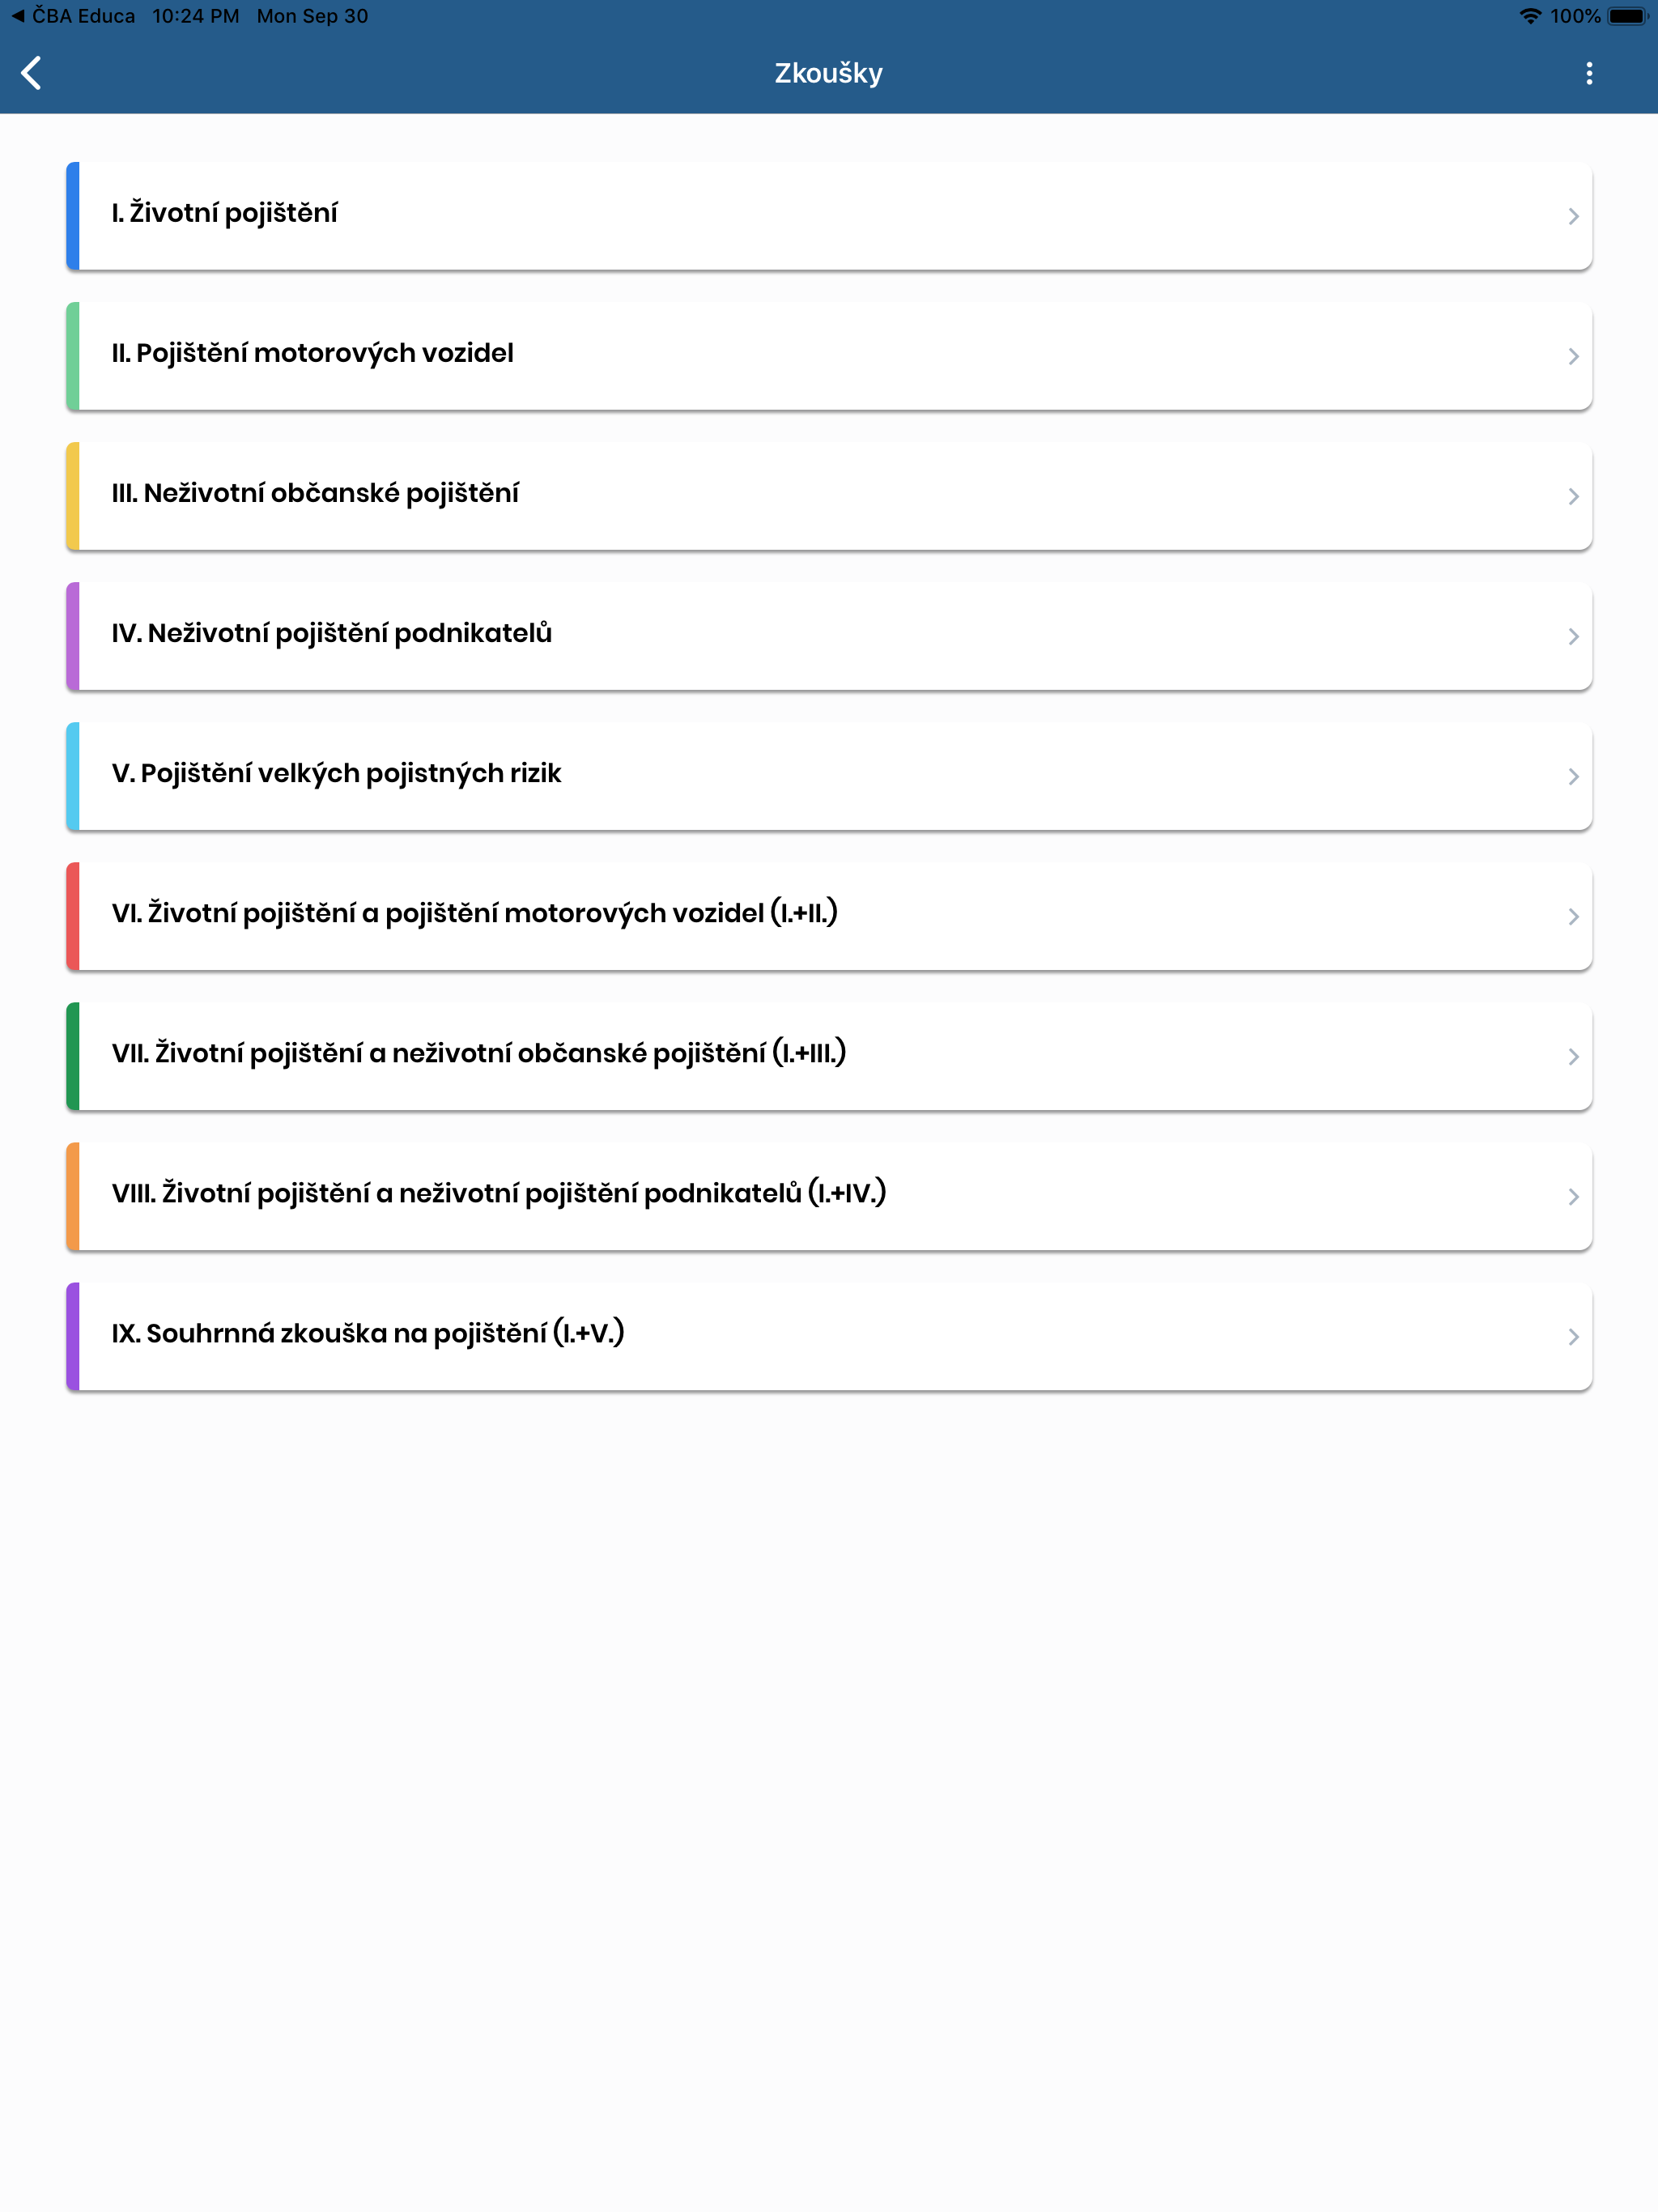Open the three-dot options menu
1658x2212 pixels.
tap(1589, 73)
